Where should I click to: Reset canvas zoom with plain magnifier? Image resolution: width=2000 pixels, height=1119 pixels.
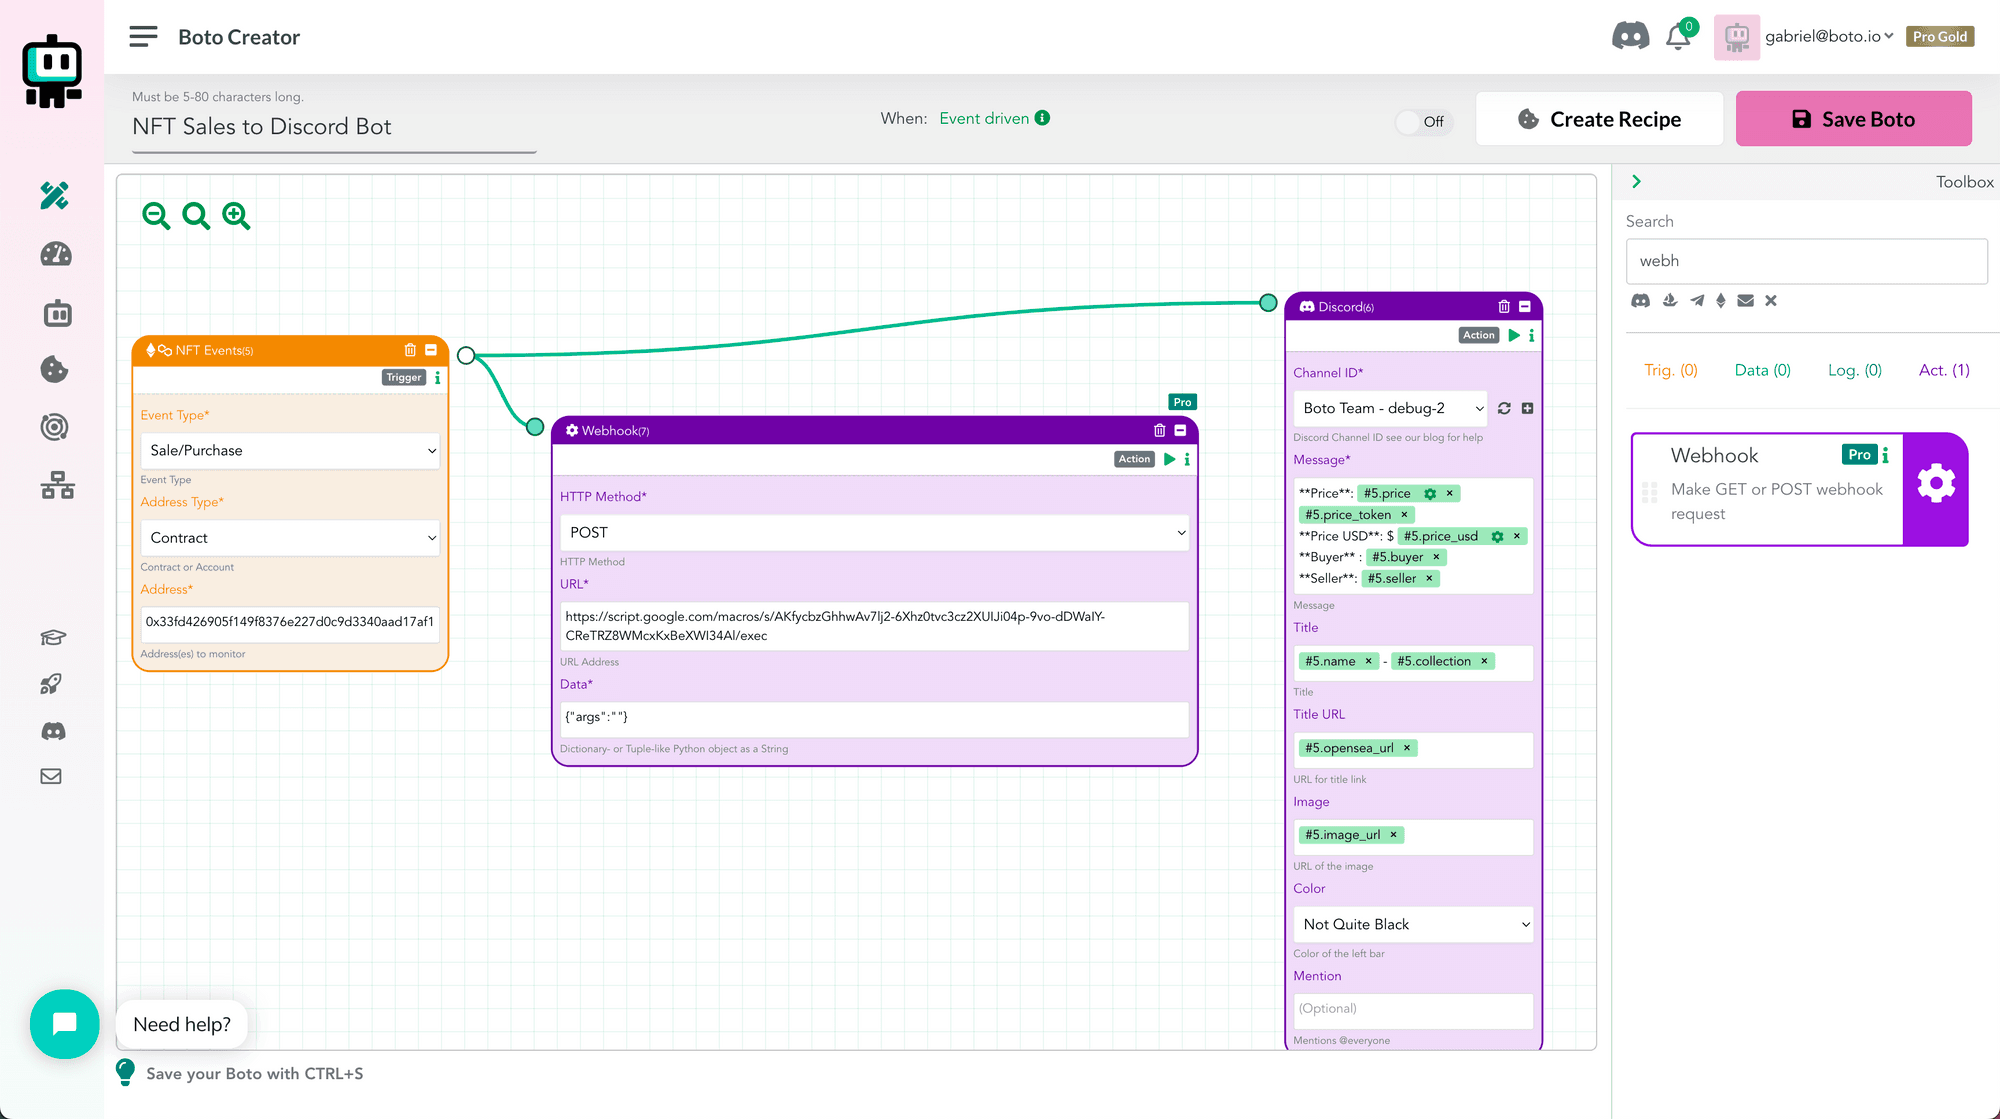point(196,216)
